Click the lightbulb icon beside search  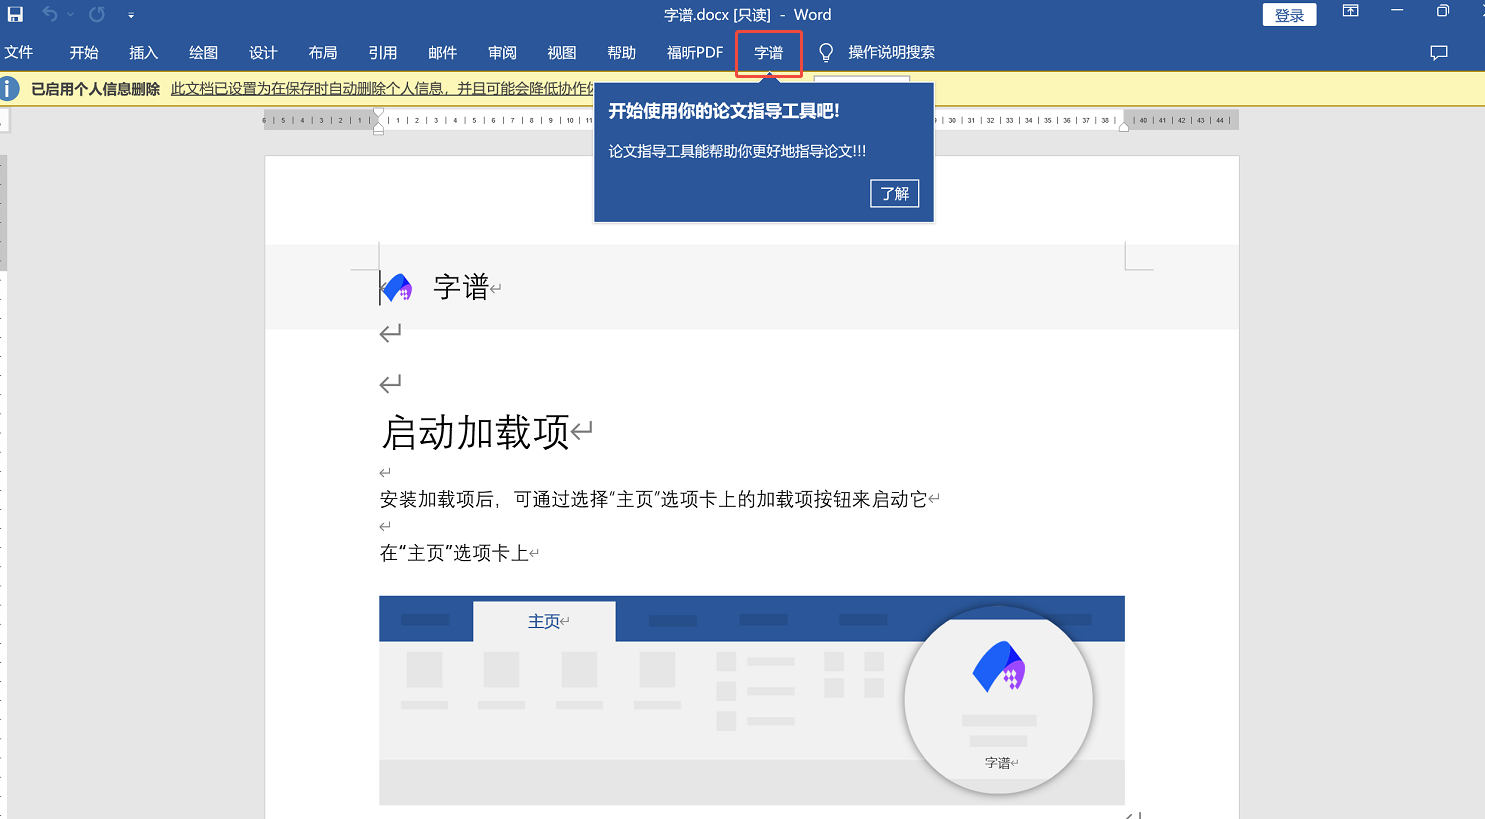[826, 53]
